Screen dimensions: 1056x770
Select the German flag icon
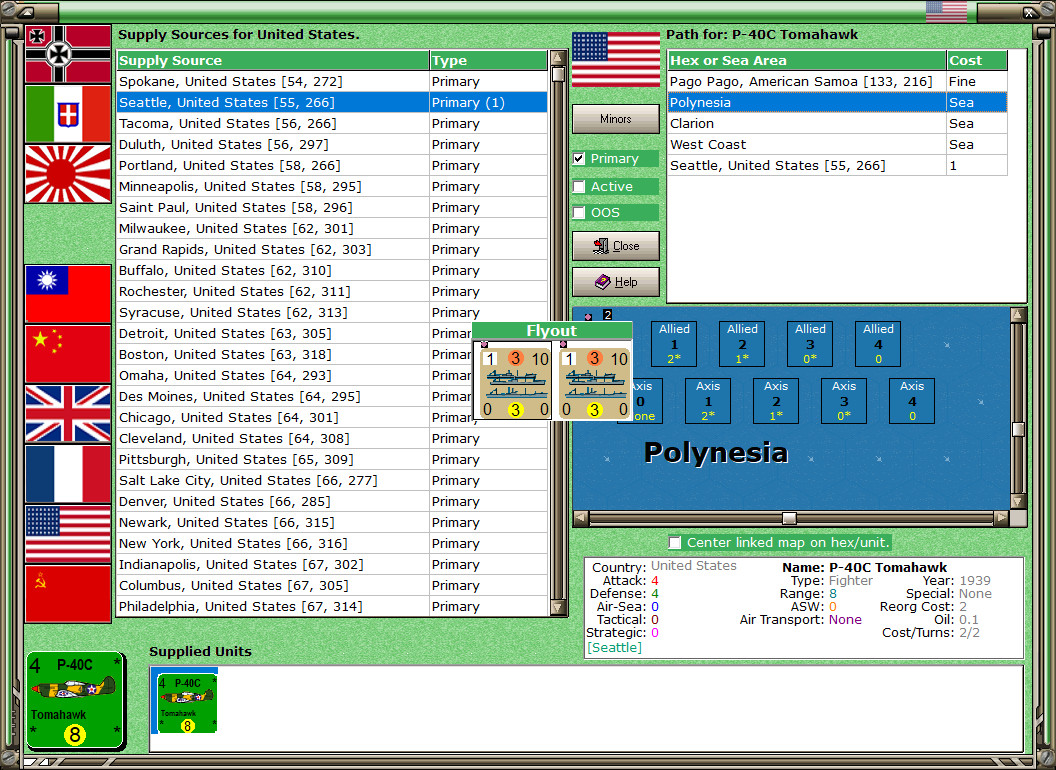pyautogui.click(x=68, y=54)
